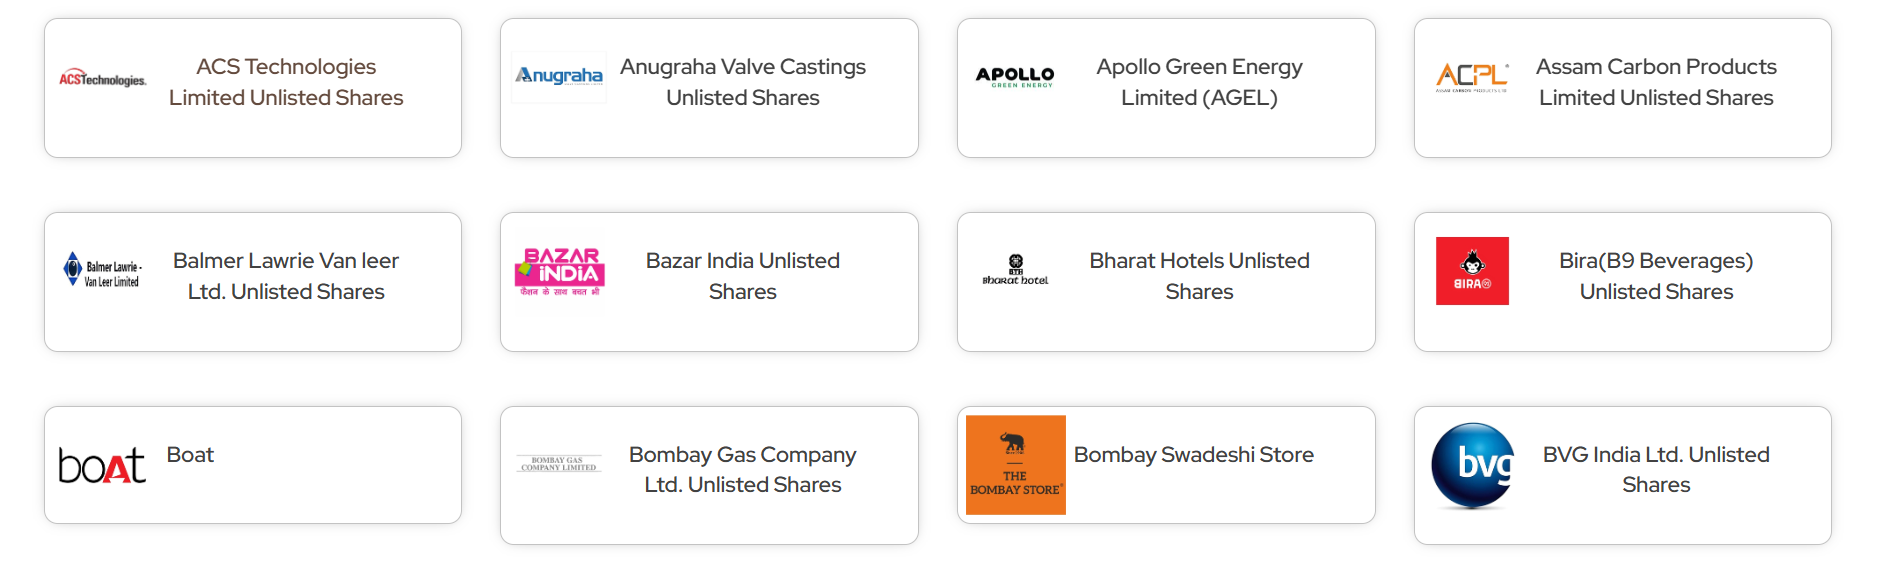Click the blue BVG sphere logo
The height and width of the screenshot is (572, 1884).
tap(1472, 465)
